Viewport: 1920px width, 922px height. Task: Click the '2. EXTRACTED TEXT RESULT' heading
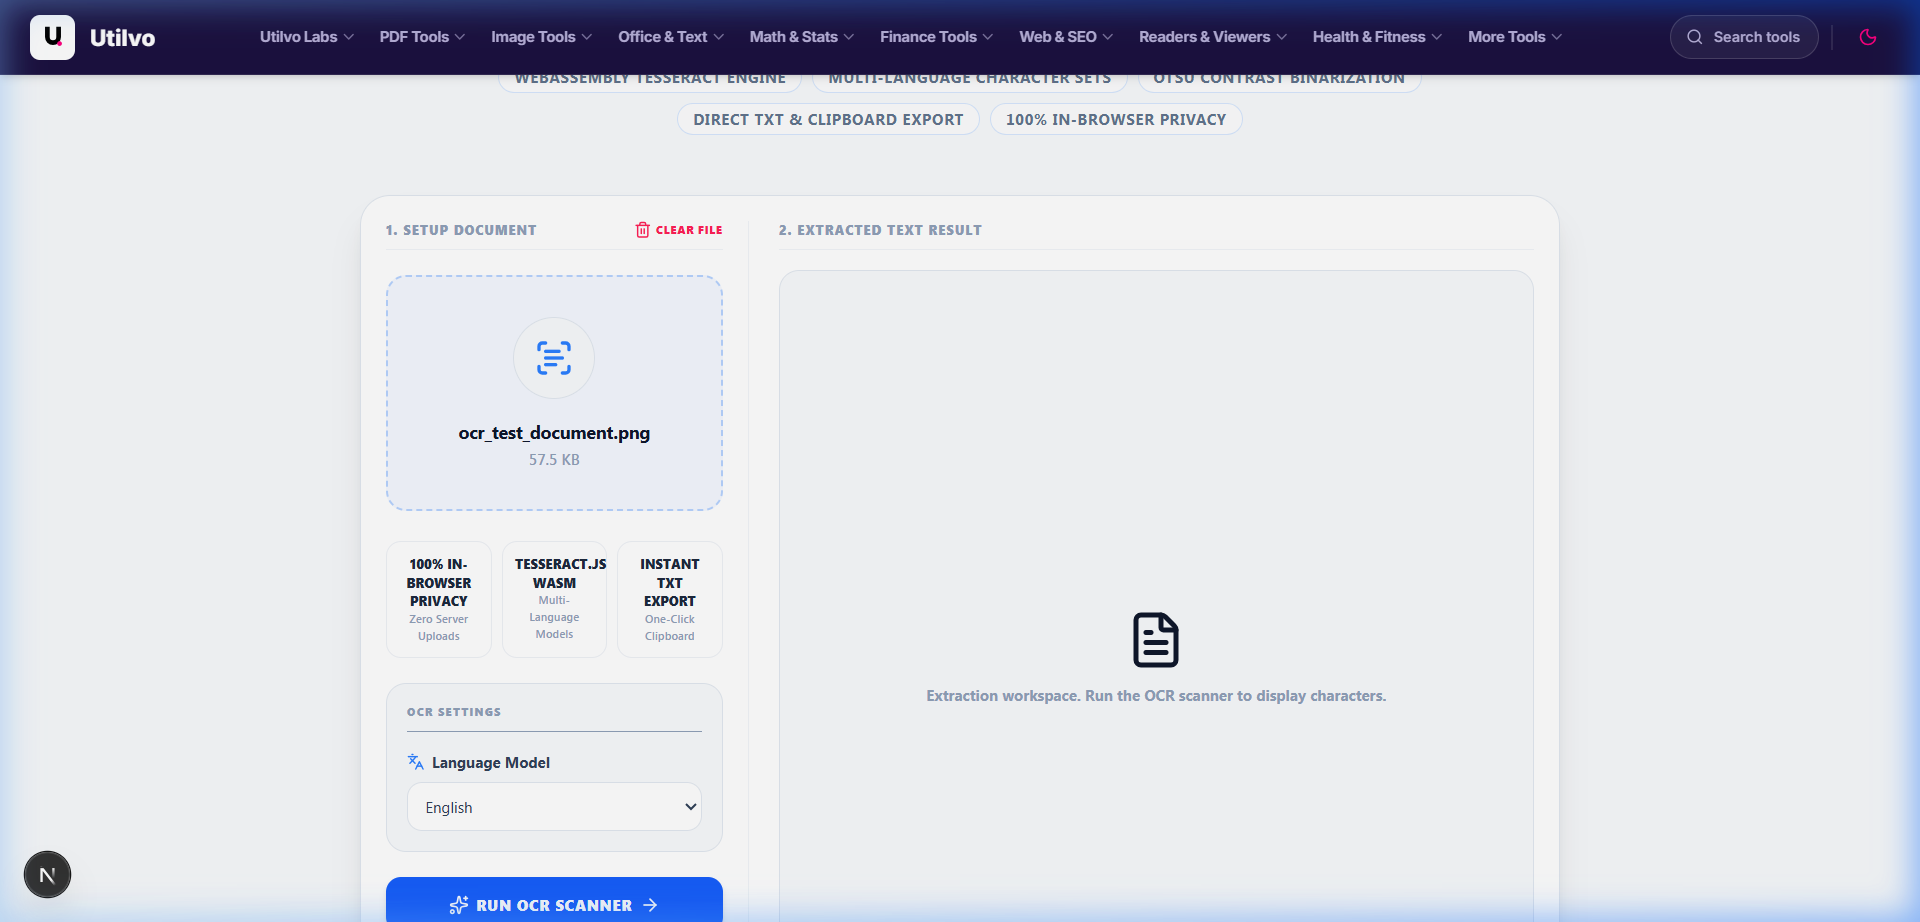[x=880, y=230]
